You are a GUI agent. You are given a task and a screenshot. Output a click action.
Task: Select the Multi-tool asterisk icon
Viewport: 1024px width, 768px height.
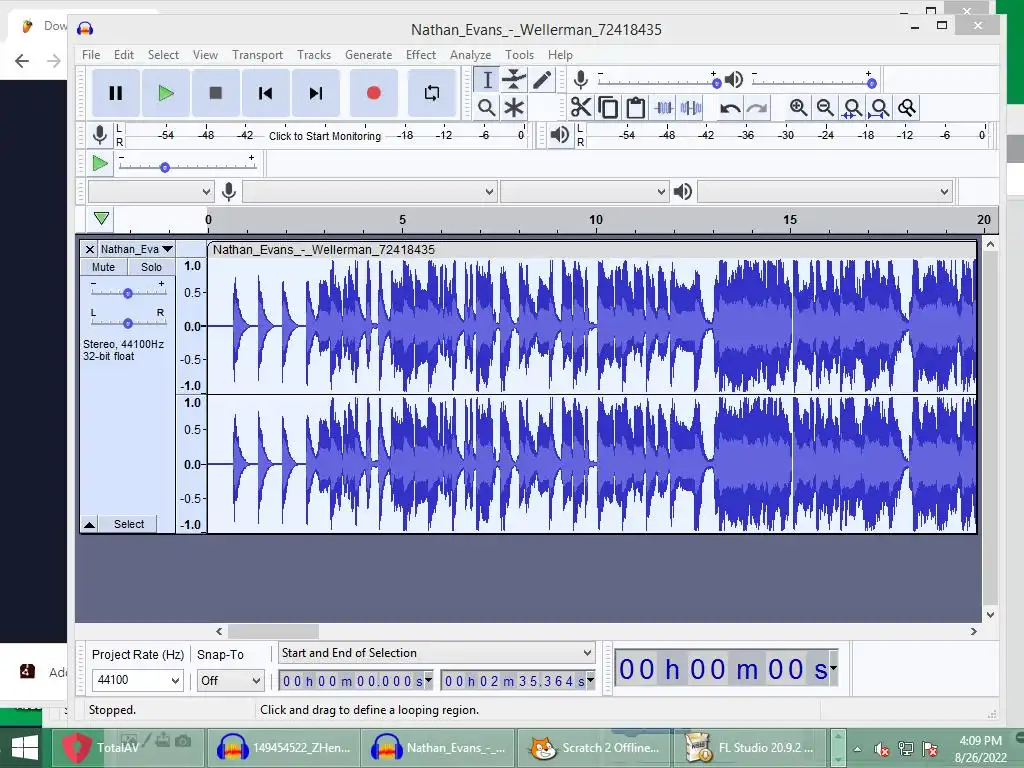point(514,108)
